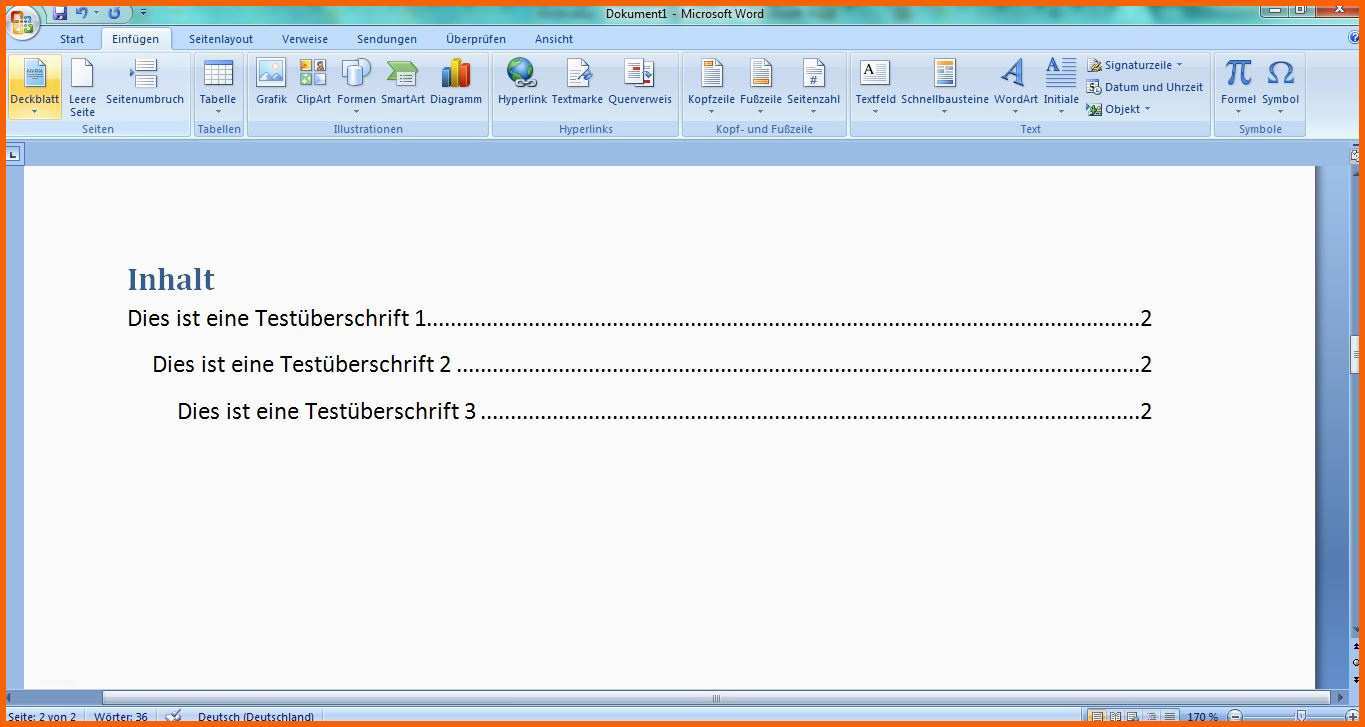The width and height of the screenshot is (1365, 727).
Task: Open the Kopfzeile header dropdown
Action: pos(711,87)
